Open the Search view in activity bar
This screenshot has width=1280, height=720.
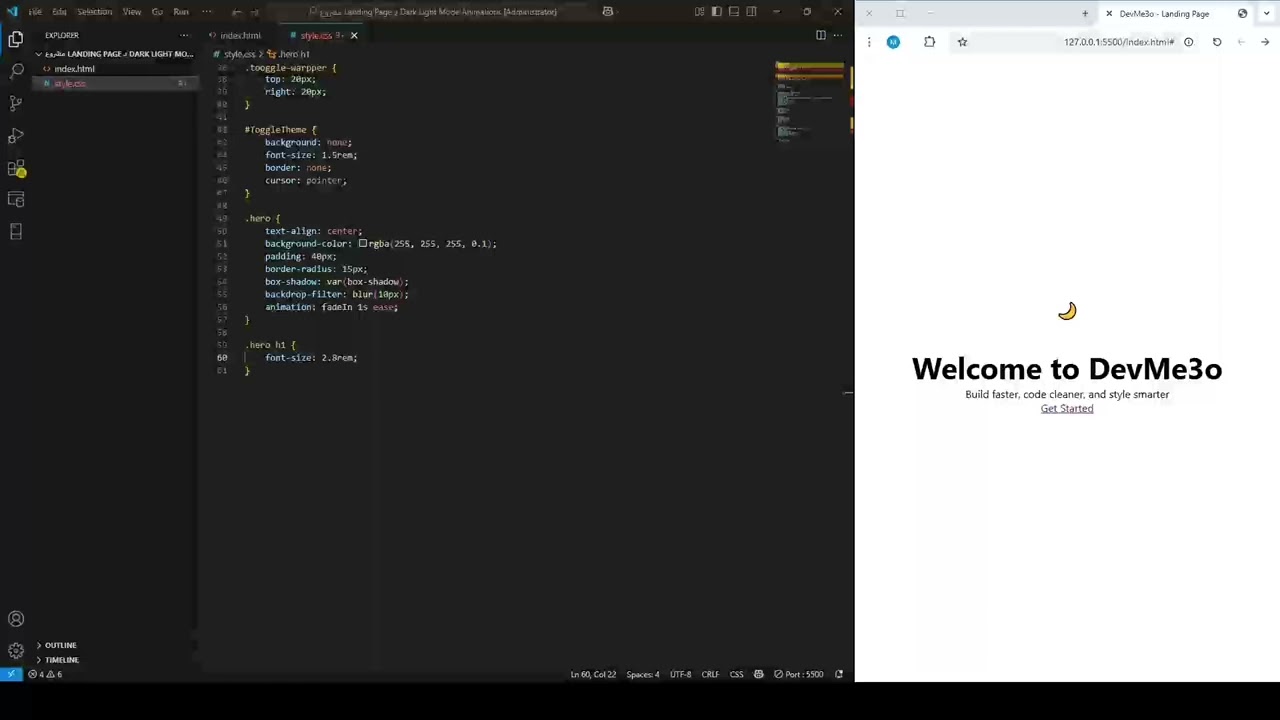[x=16, y=71]
